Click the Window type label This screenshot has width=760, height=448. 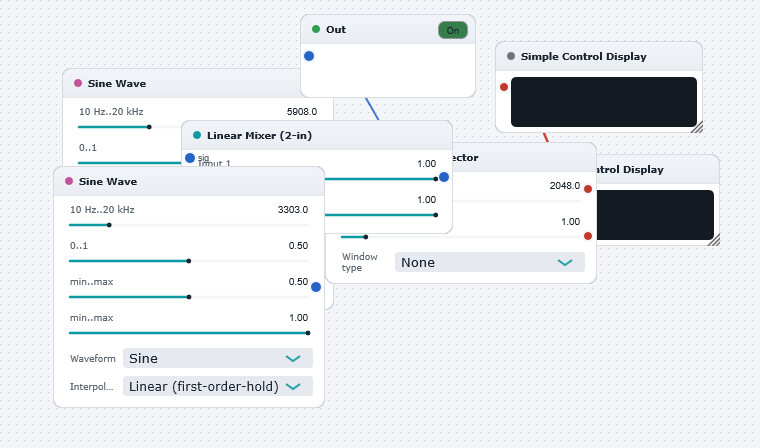pyautogui.click(x=360, y=262)
